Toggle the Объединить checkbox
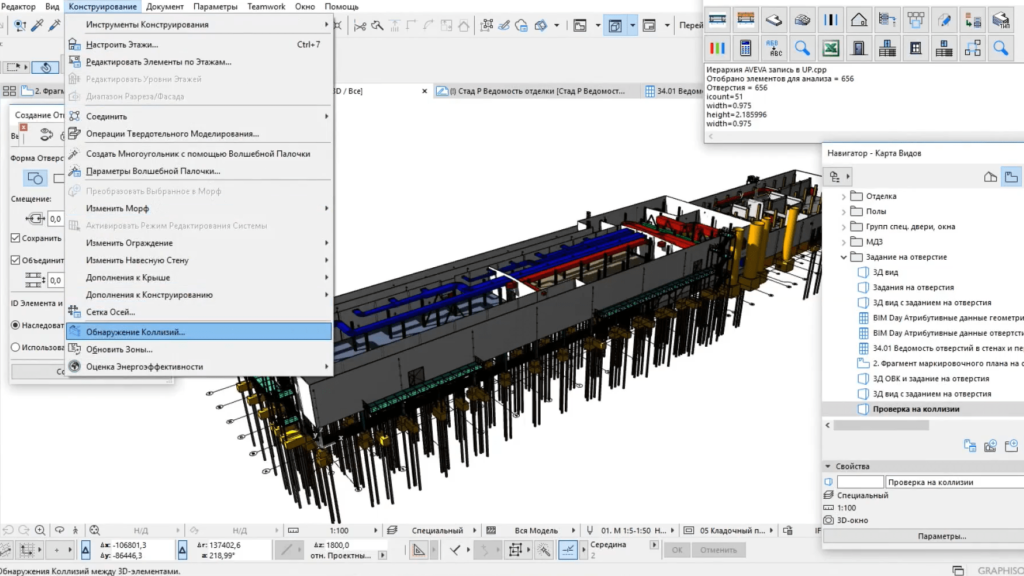The image size is (1024, 576). tap(15, 260)
